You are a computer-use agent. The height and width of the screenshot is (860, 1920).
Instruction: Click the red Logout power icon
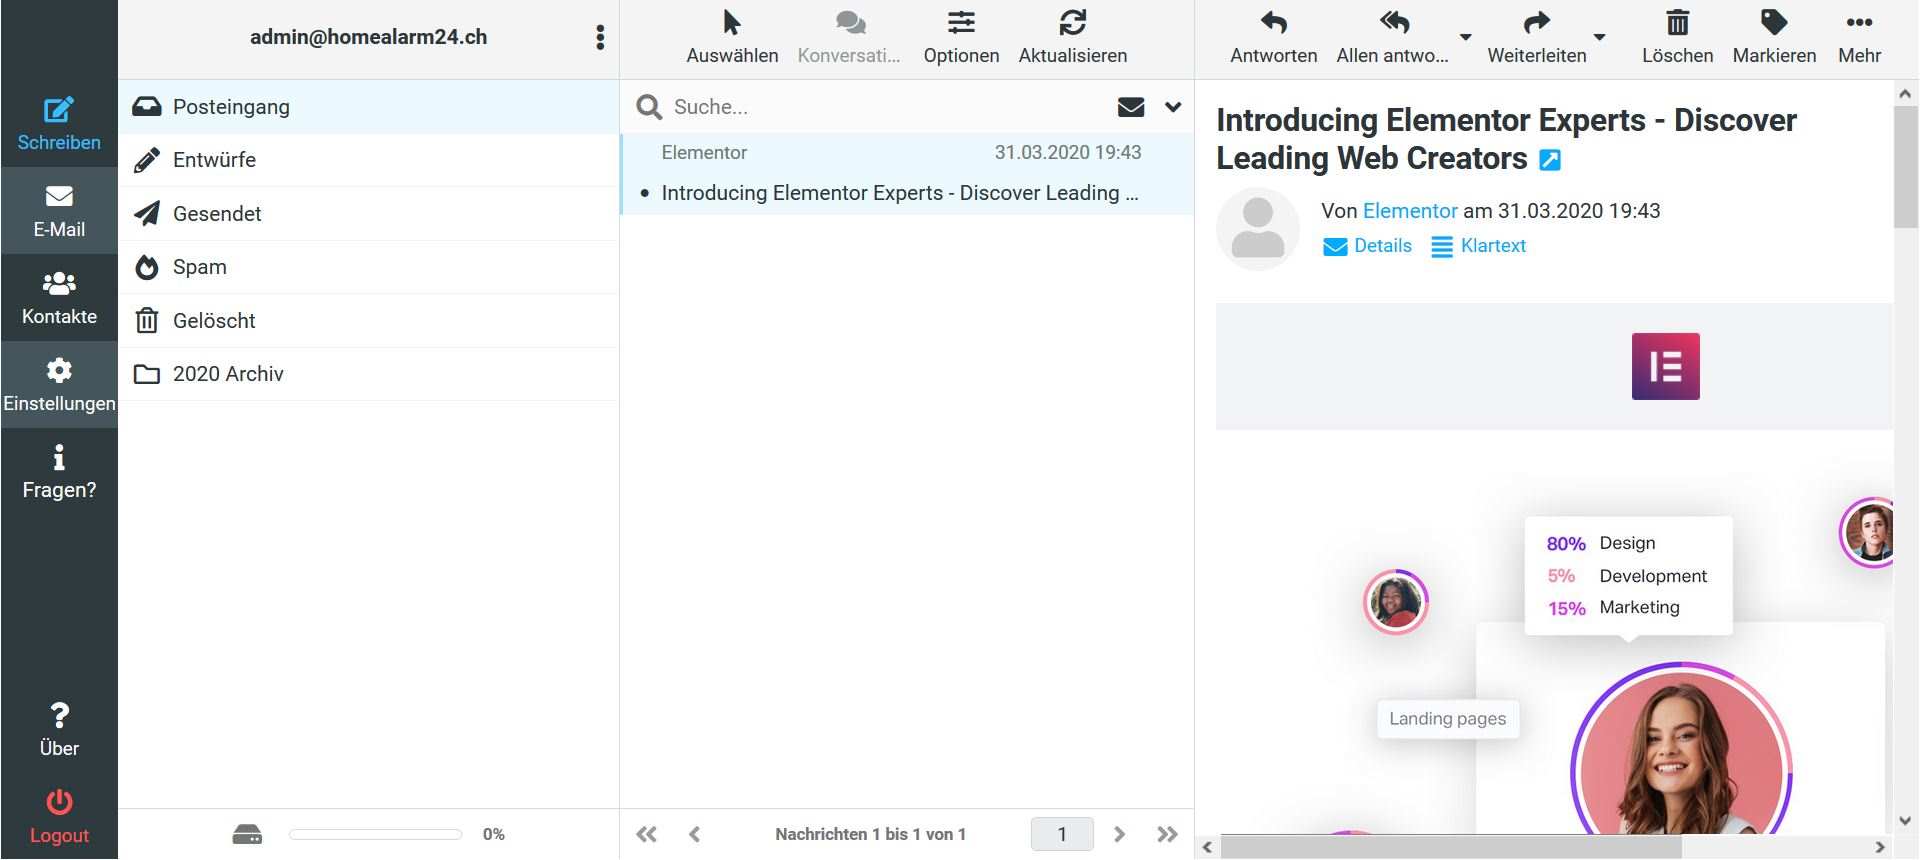point(59,803)
